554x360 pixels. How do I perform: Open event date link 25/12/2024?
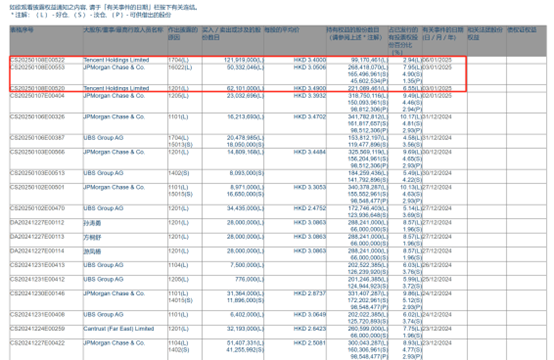(x=437, y=279)
